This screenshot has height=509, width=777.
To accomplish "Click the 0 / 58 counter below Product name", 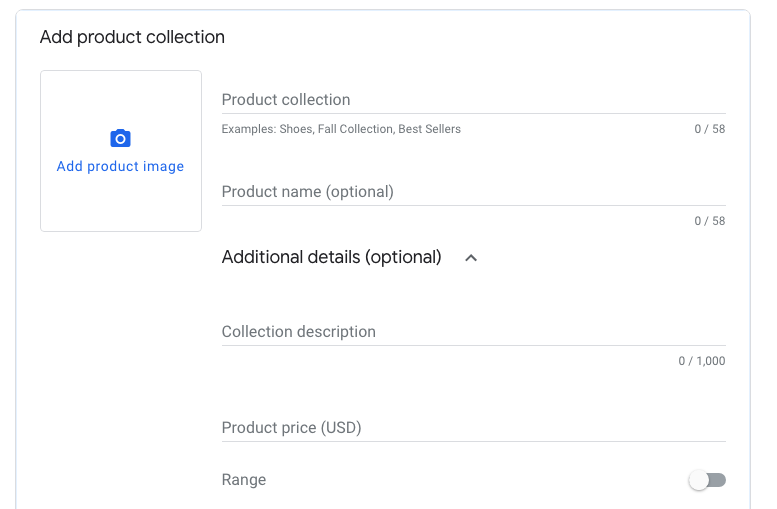I will [x=710, y=221].
